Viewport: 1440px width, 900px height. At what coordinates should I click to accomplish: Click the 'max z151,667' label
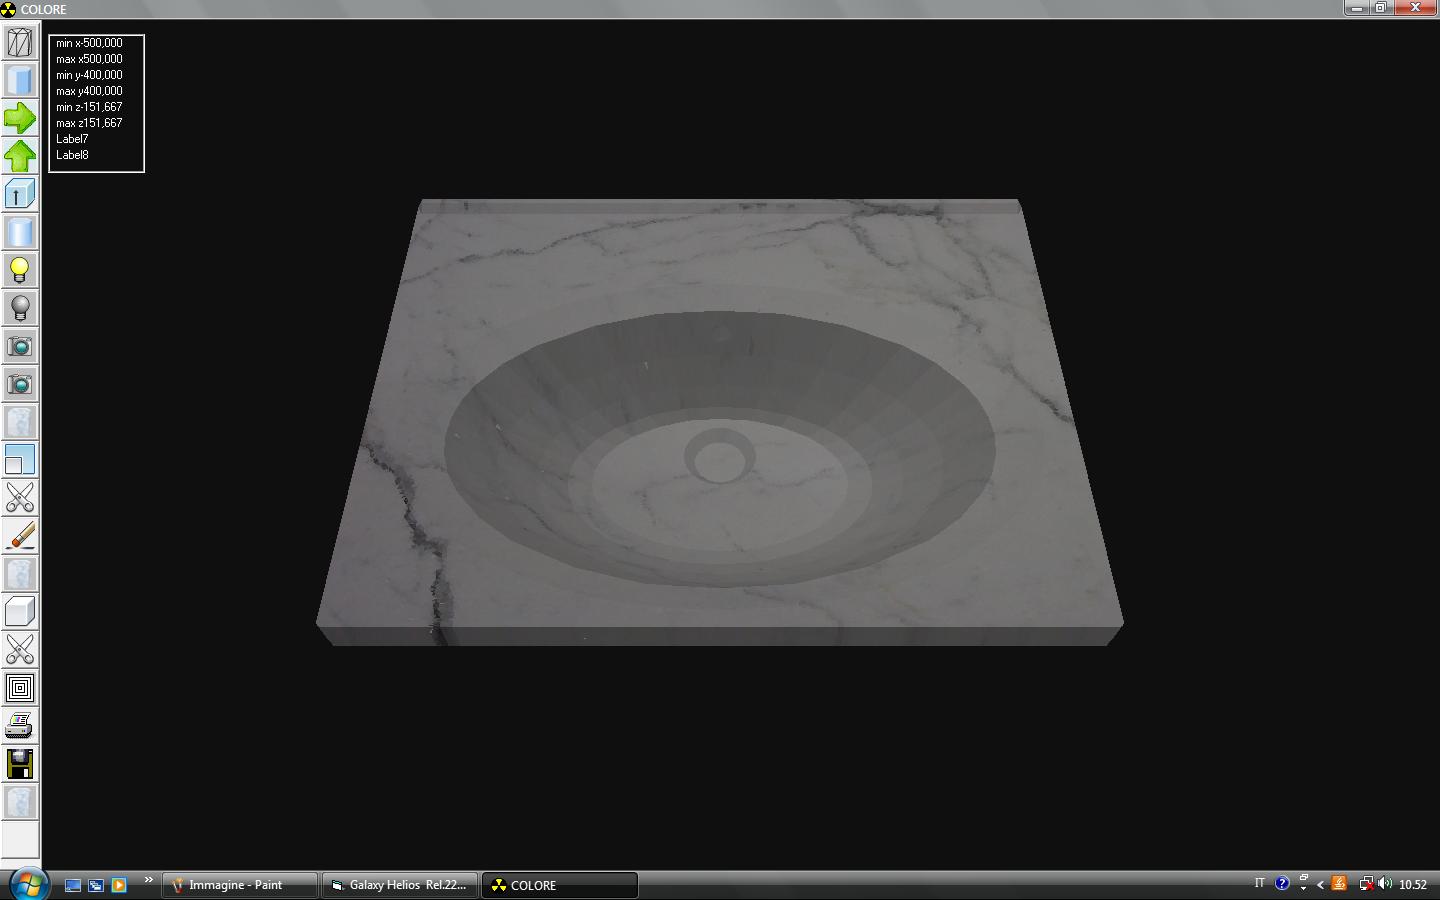coord(89,123)
